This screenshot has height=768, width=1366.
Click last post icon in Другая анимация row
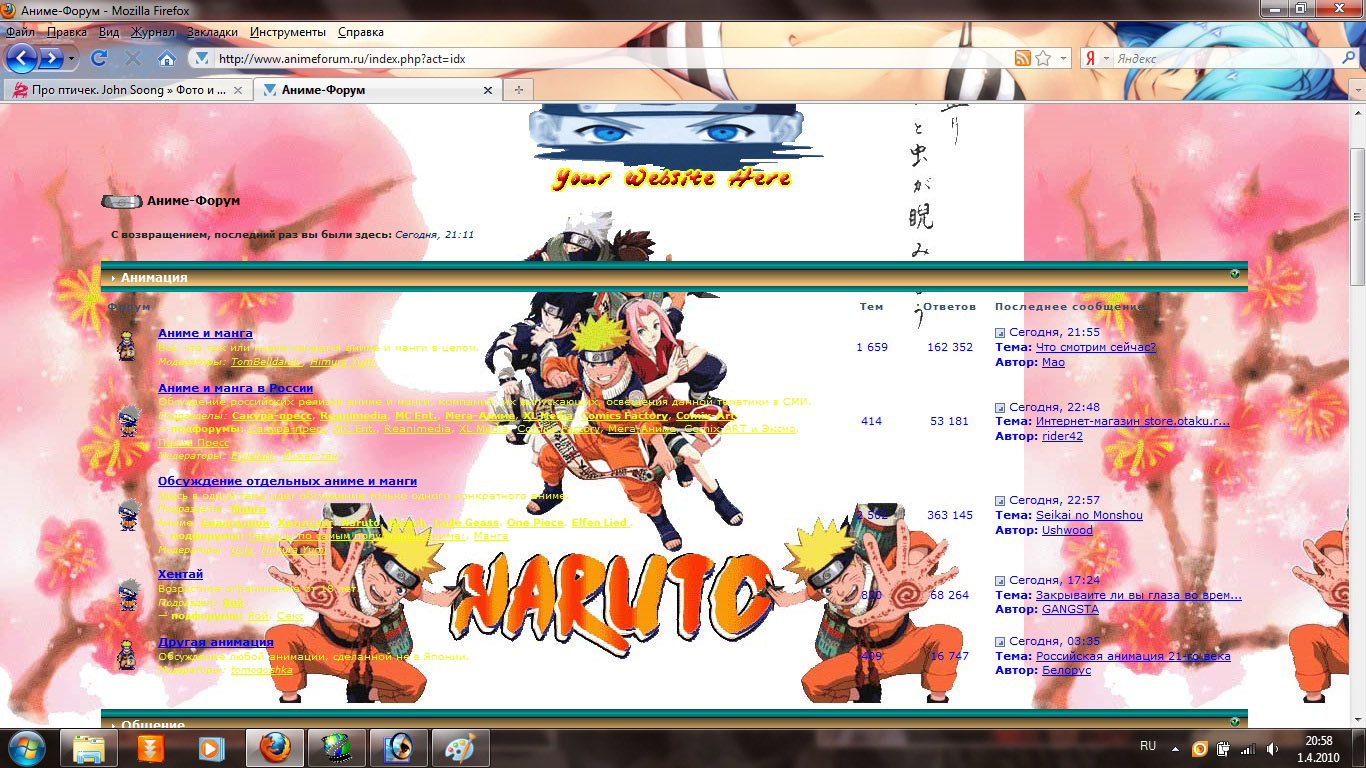click(1000, 642)
